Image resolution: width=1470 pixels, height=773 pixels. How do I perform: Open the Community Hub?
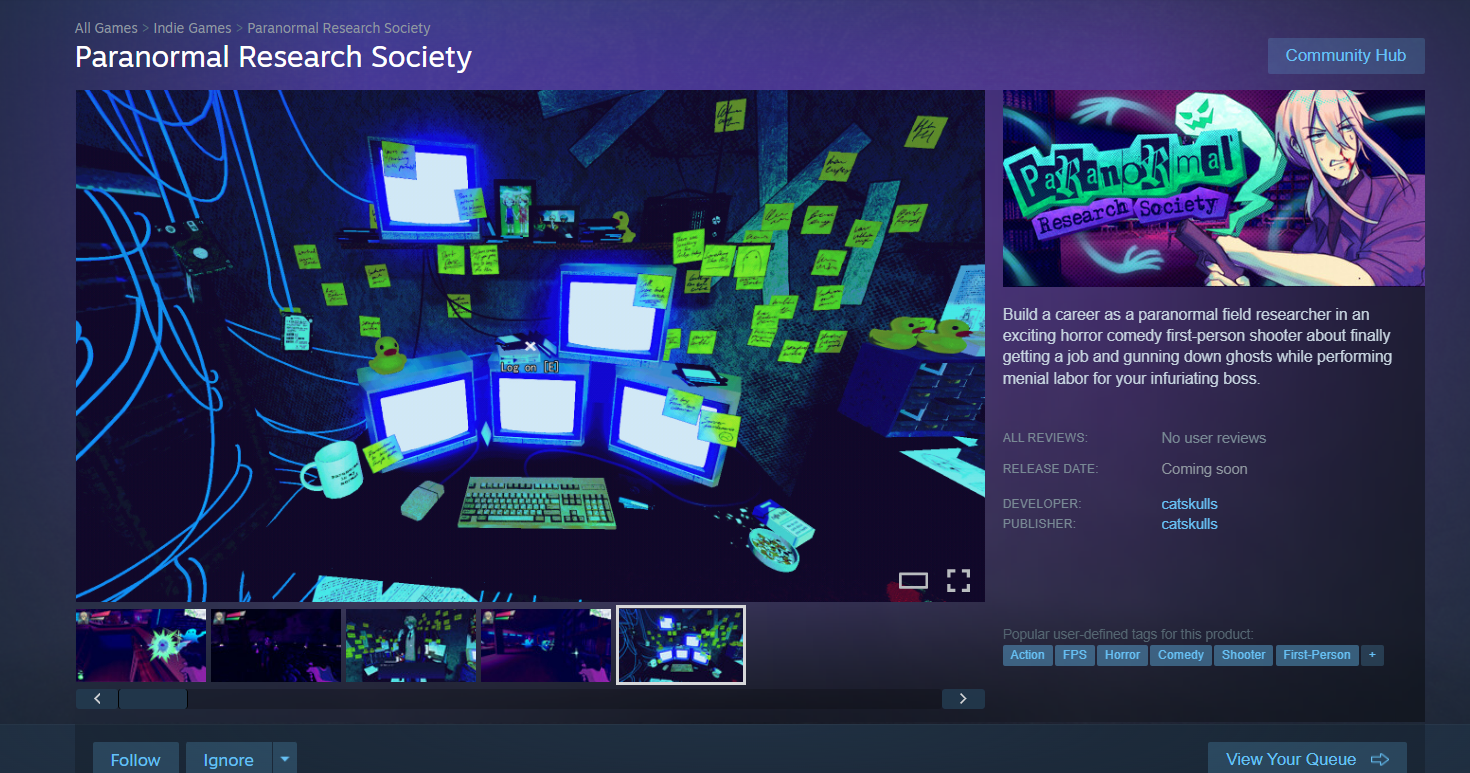click(x=1346, y=56)
